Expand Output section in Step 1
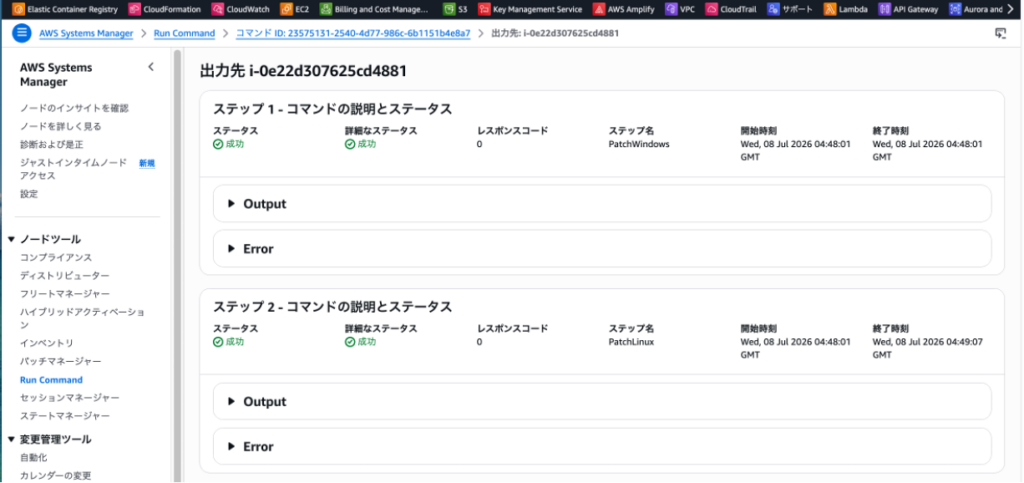Image resolution: width=1024 pixels, height=483 pixels. (602, 204)
